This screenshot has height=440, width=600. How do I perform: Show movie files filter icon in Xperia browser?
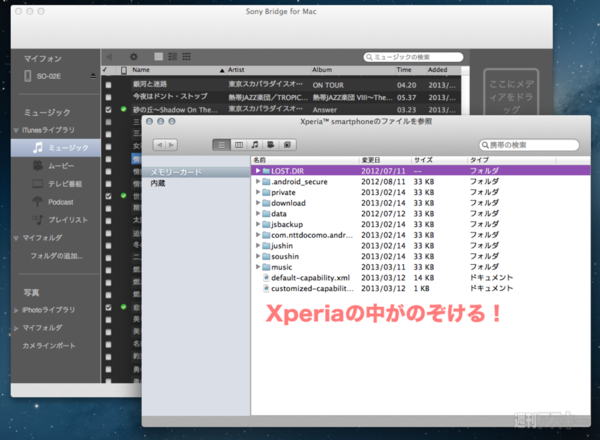point(271,145)
